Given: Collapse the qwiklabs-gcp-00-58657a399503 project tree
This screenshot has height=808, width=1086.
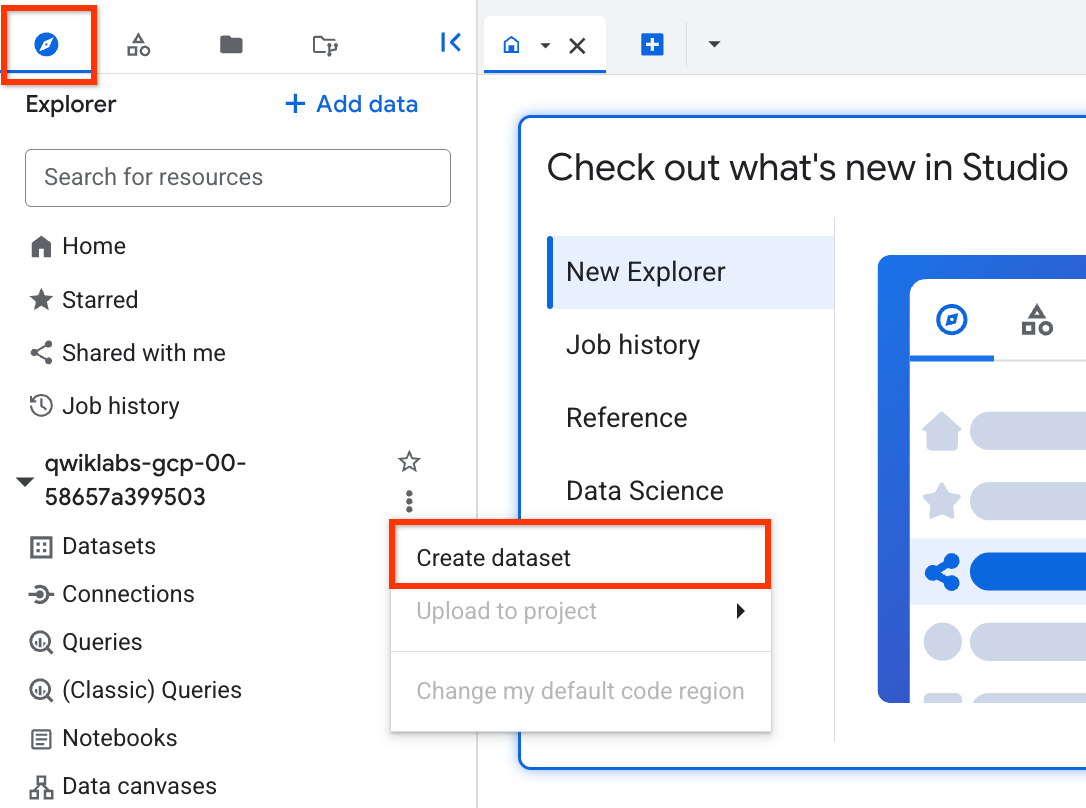Looking at the screenshot, I should pos(24,480).
